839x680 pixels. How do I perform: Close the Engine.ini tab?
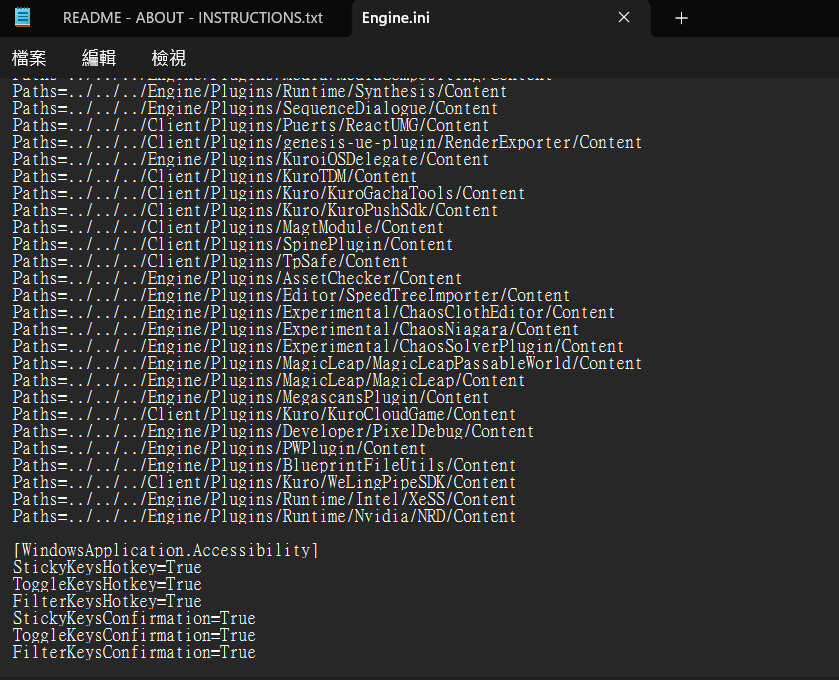coord(624,18)
